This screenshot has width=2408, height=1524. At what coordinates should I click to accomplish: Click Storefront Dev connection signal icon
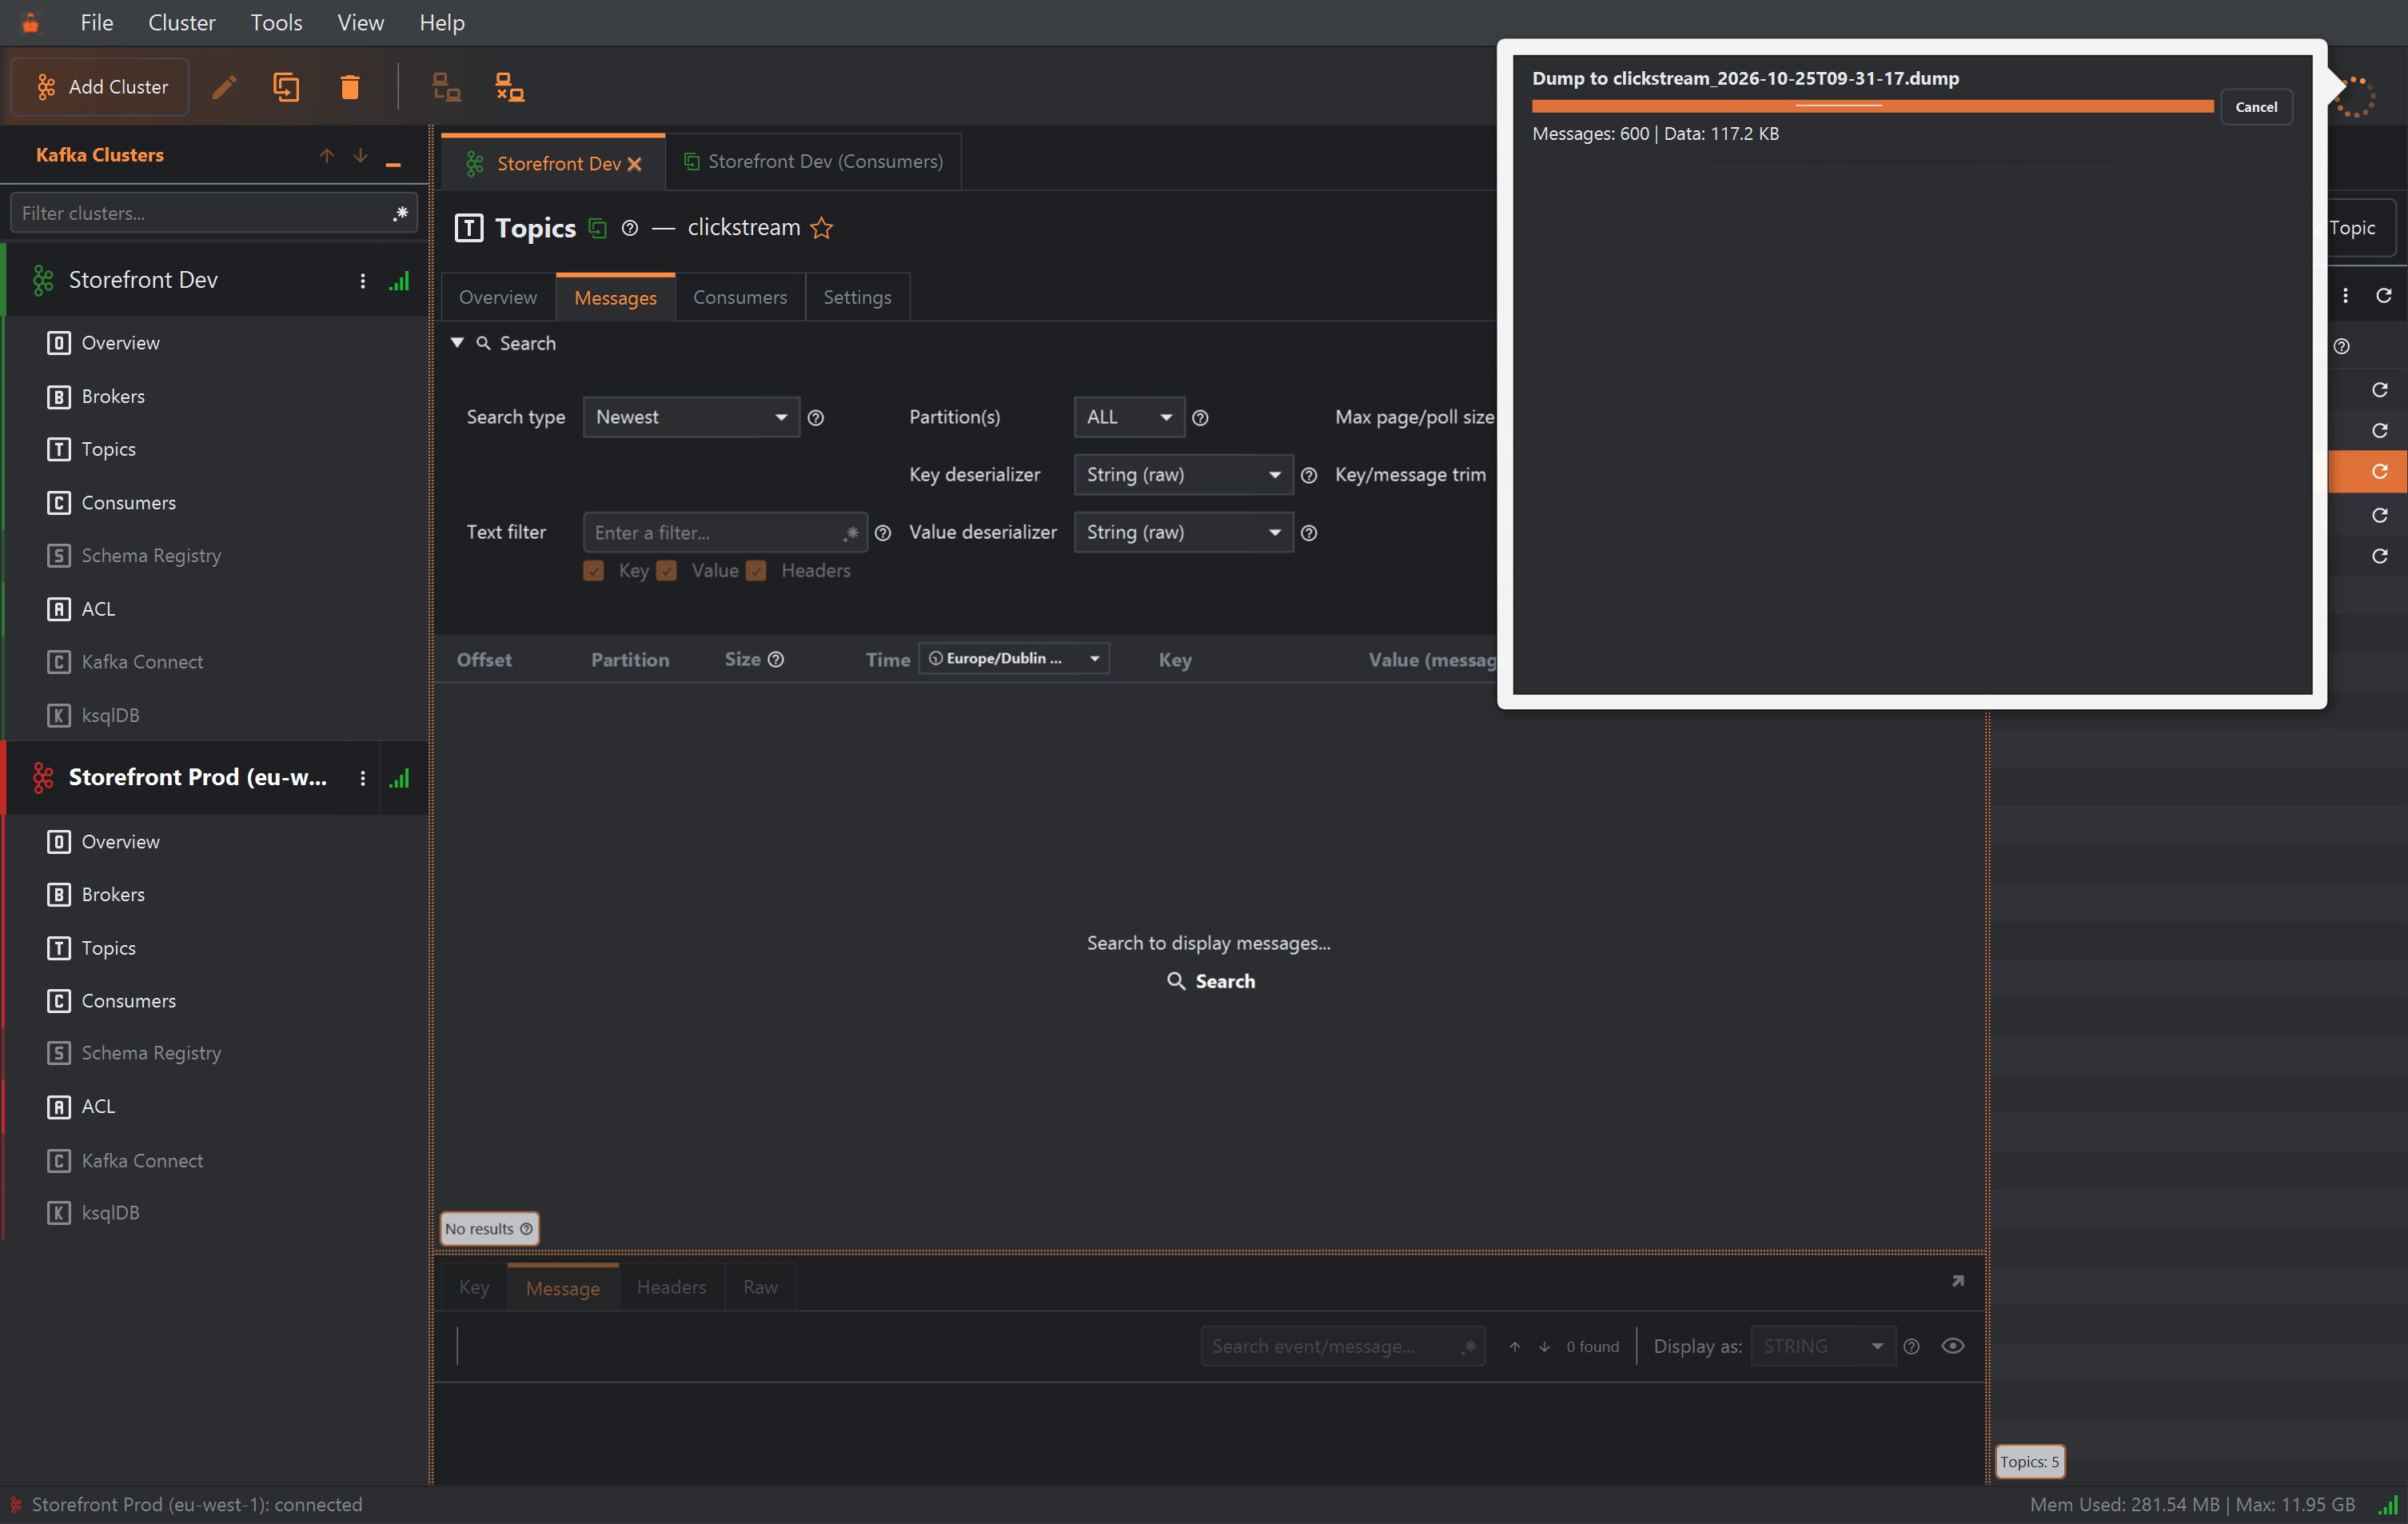(399, 281)
